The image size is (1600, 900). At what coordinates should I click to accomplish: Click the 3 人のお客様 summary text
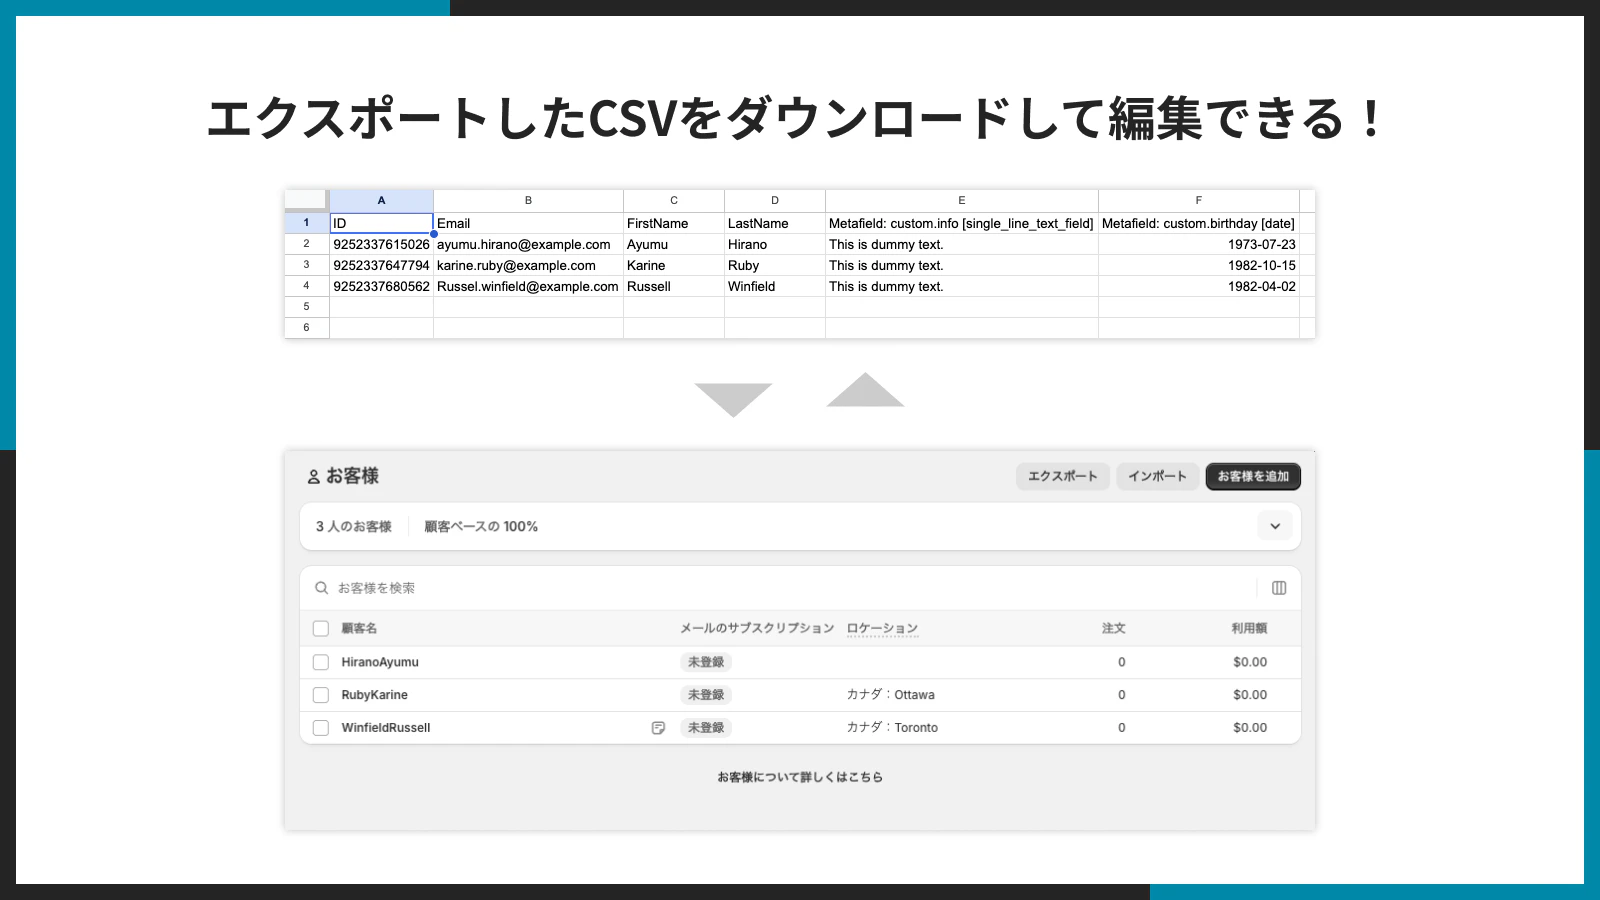point(353,526)
